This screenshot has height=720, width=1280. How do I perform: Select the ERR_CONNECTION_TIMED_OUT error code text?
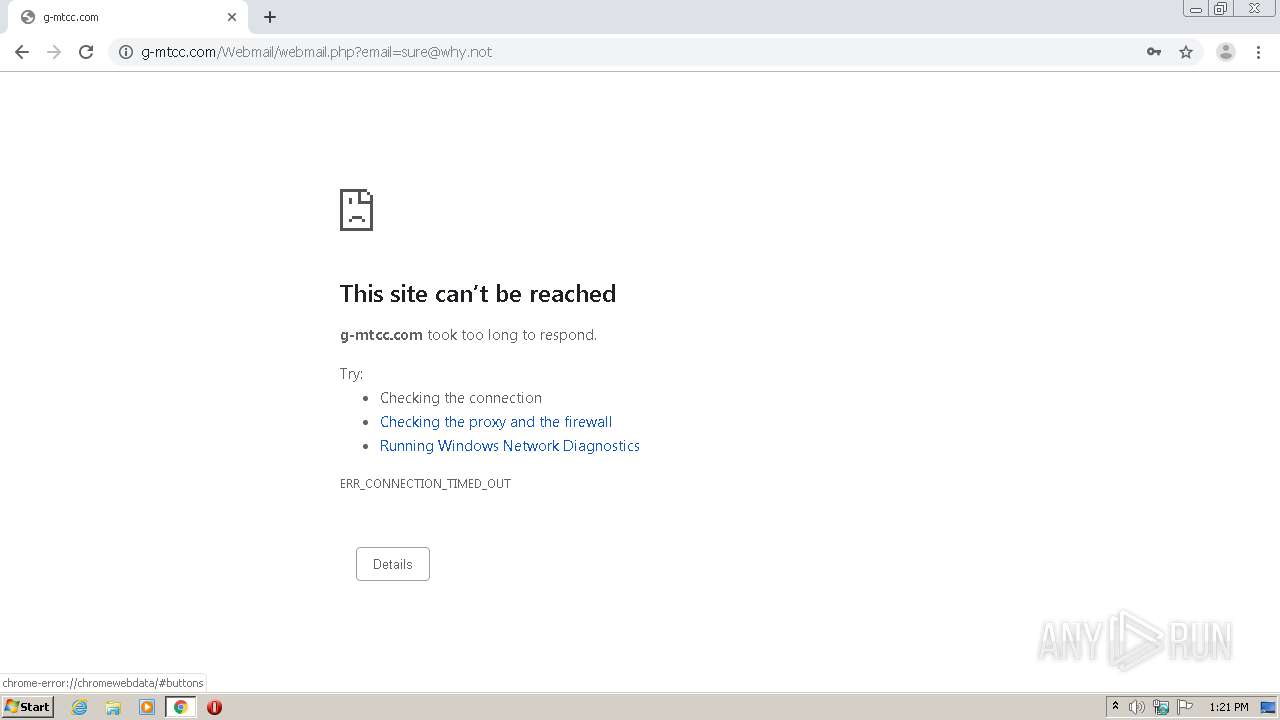(425, 483)
